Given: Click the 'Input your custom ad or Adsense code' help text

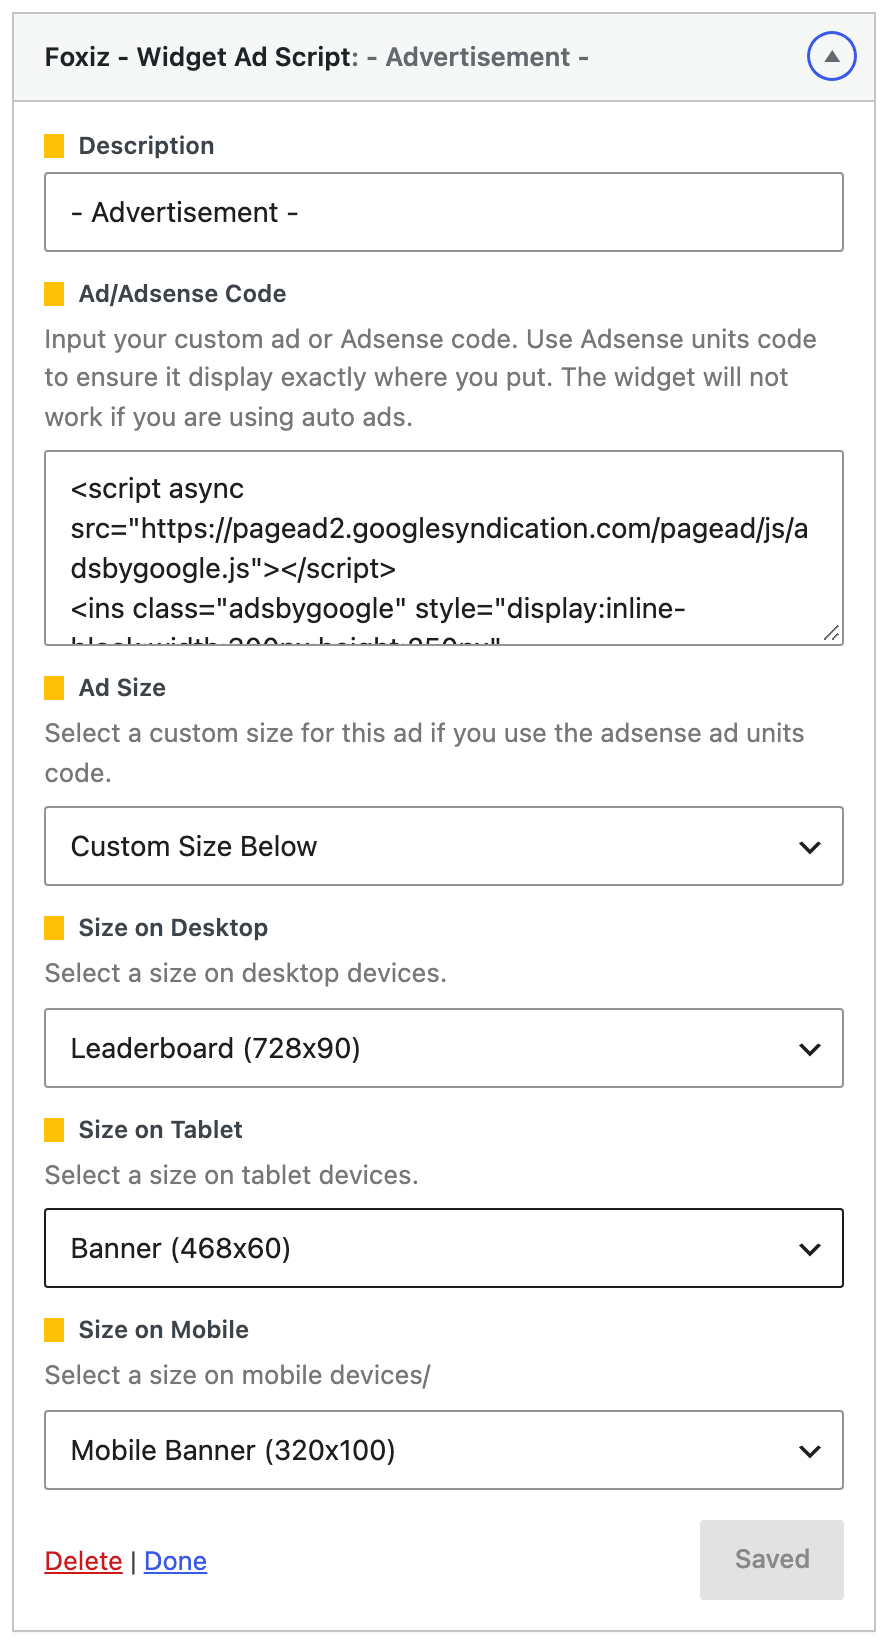Looking at the screenshot, I should pyautogui.click(x=431, y=378).
